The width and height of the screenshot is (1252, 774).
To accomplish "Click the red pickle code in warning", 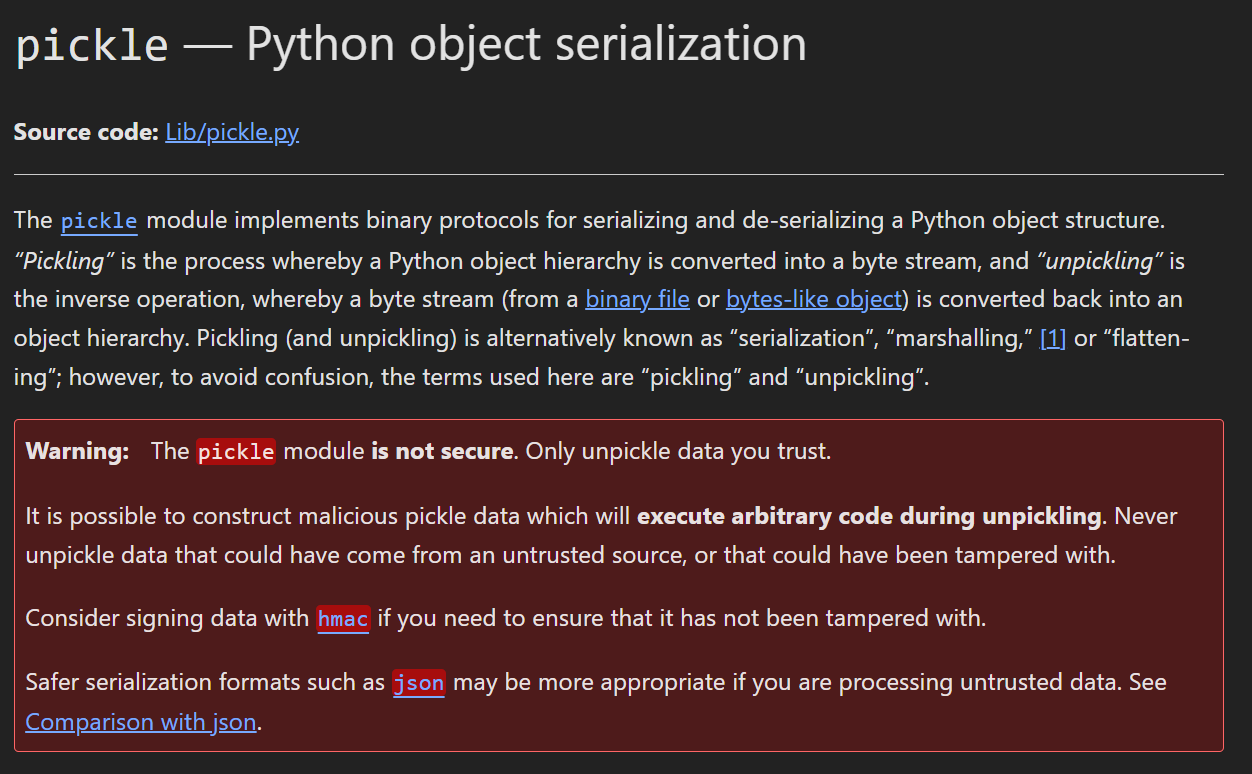I will tap(235, 452).
